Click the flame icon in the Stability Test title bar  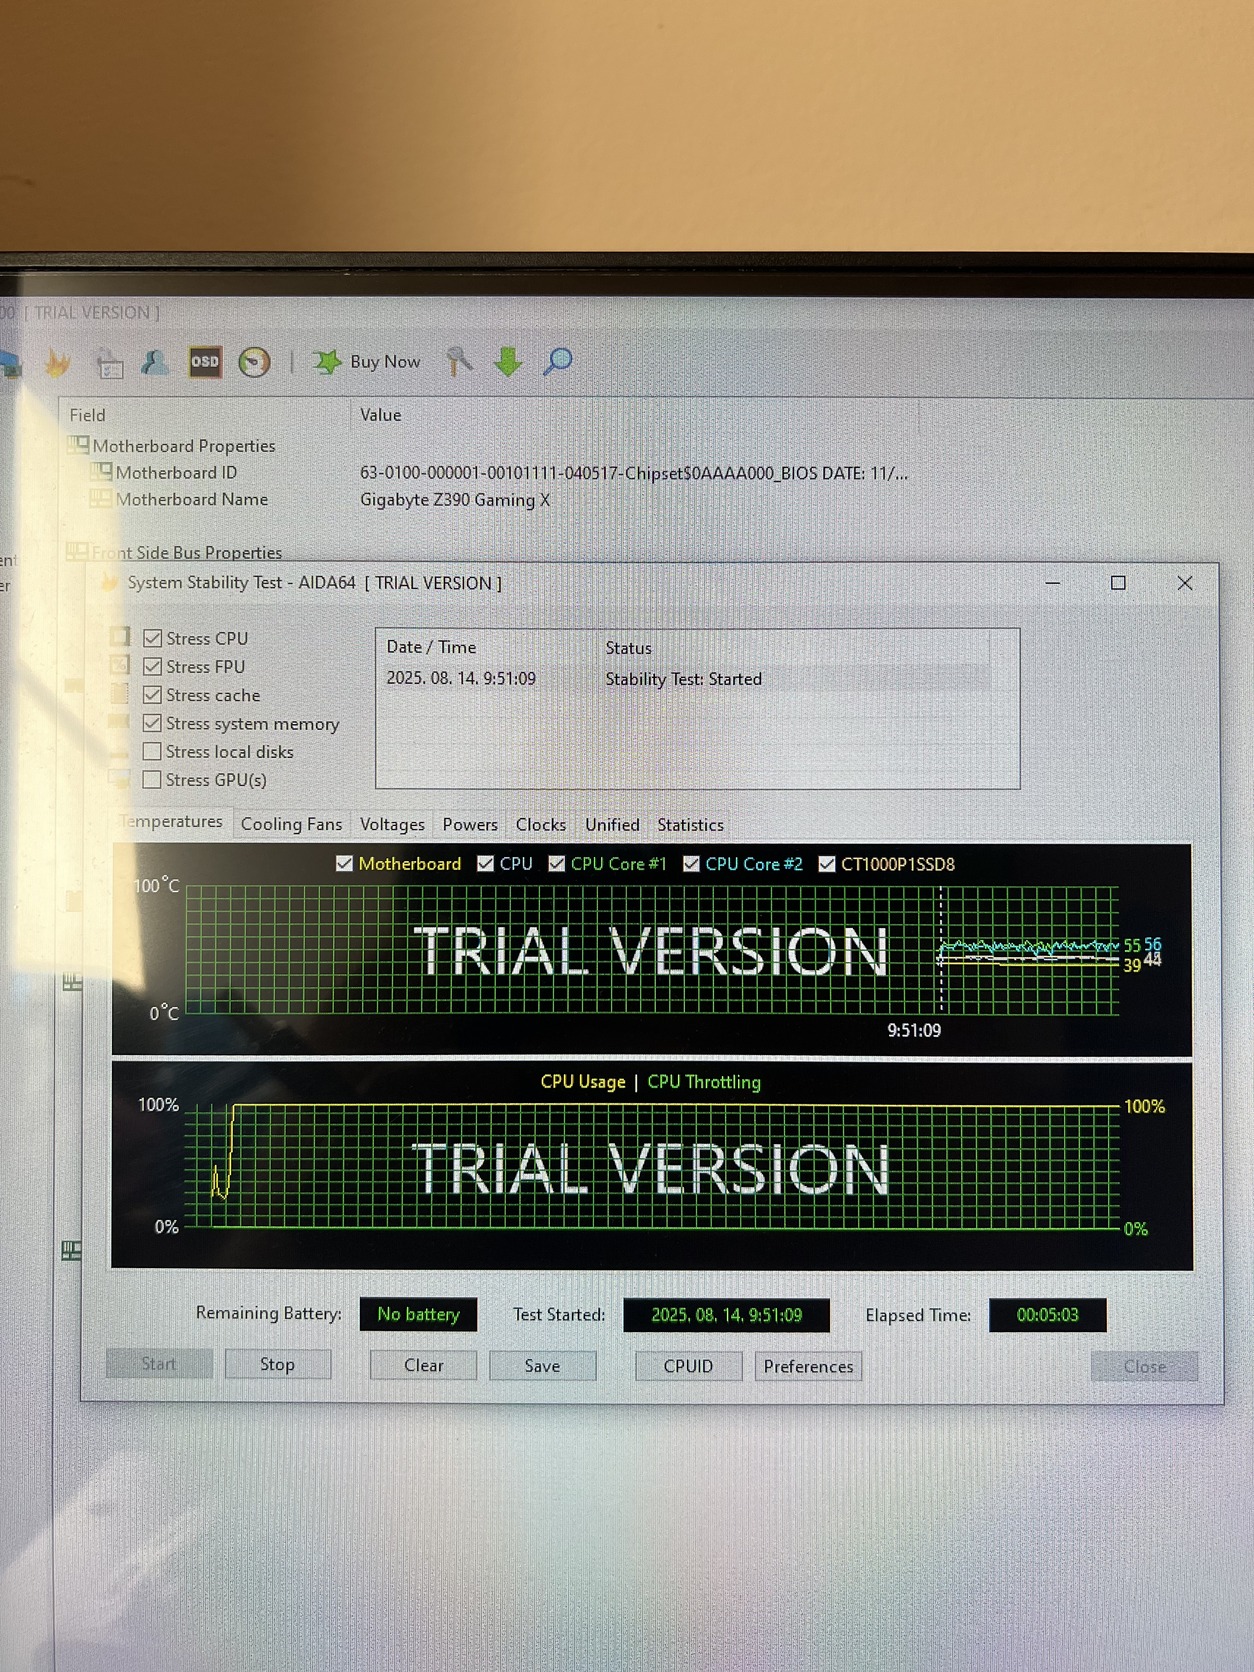click(110, 582)
